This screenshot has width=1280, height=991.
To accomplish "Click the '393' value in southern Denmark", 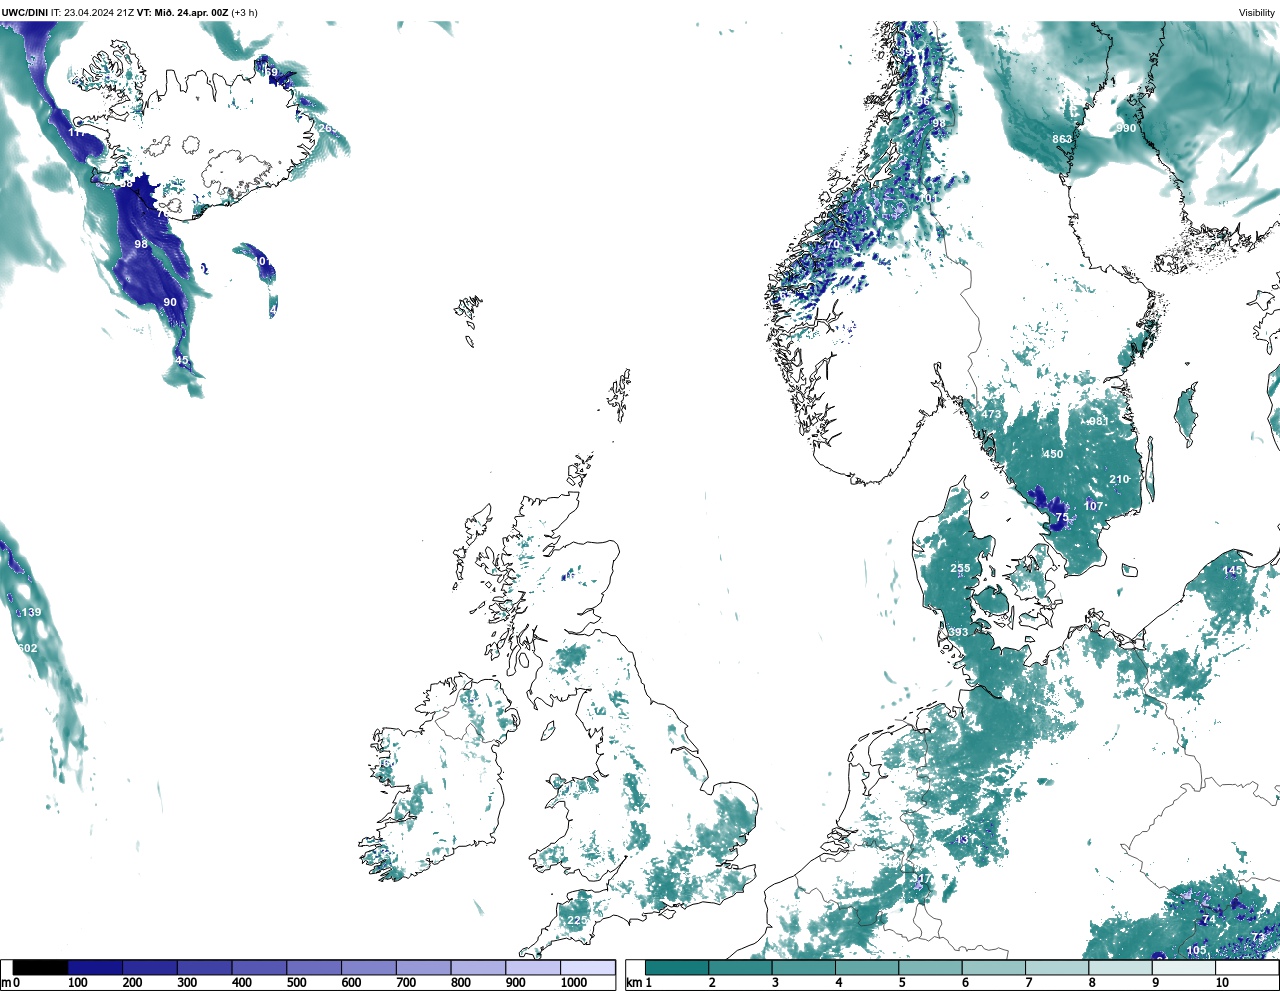I will click(x=958, y=632).
